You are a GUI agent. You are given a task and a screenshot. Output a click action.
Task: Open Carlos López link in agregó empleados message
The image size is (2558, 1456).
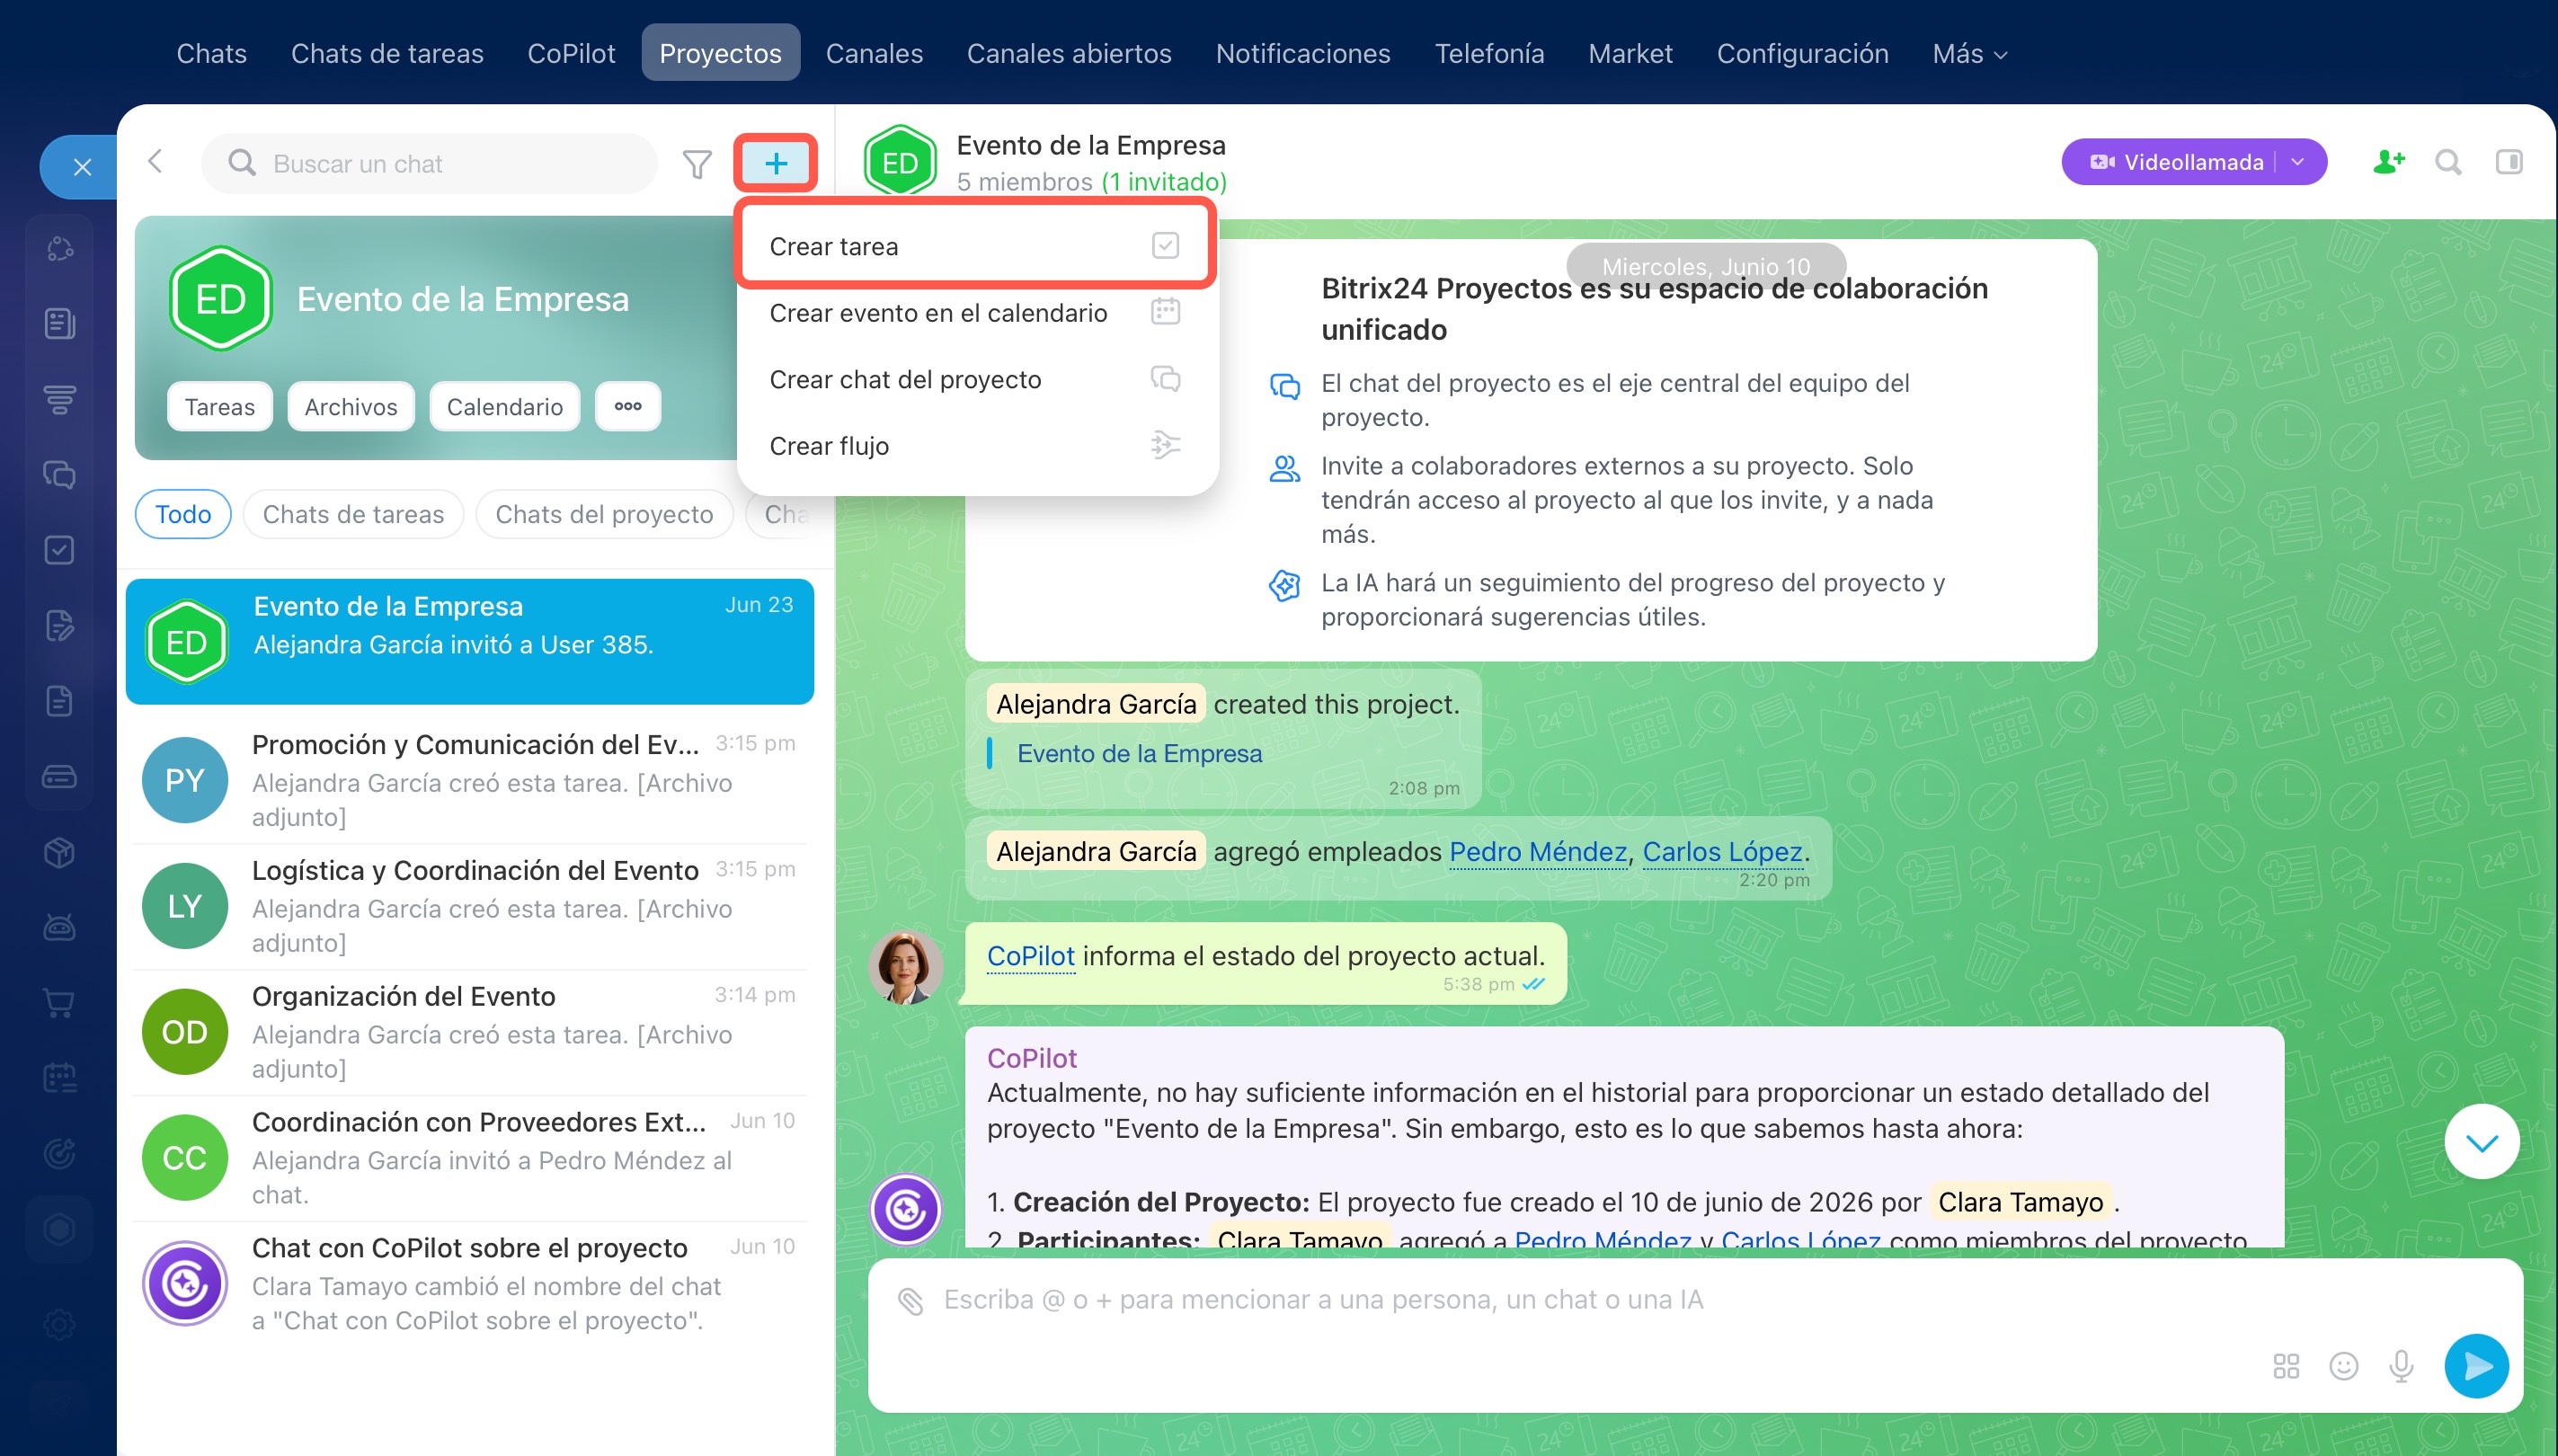click(x=1722, y=851)
